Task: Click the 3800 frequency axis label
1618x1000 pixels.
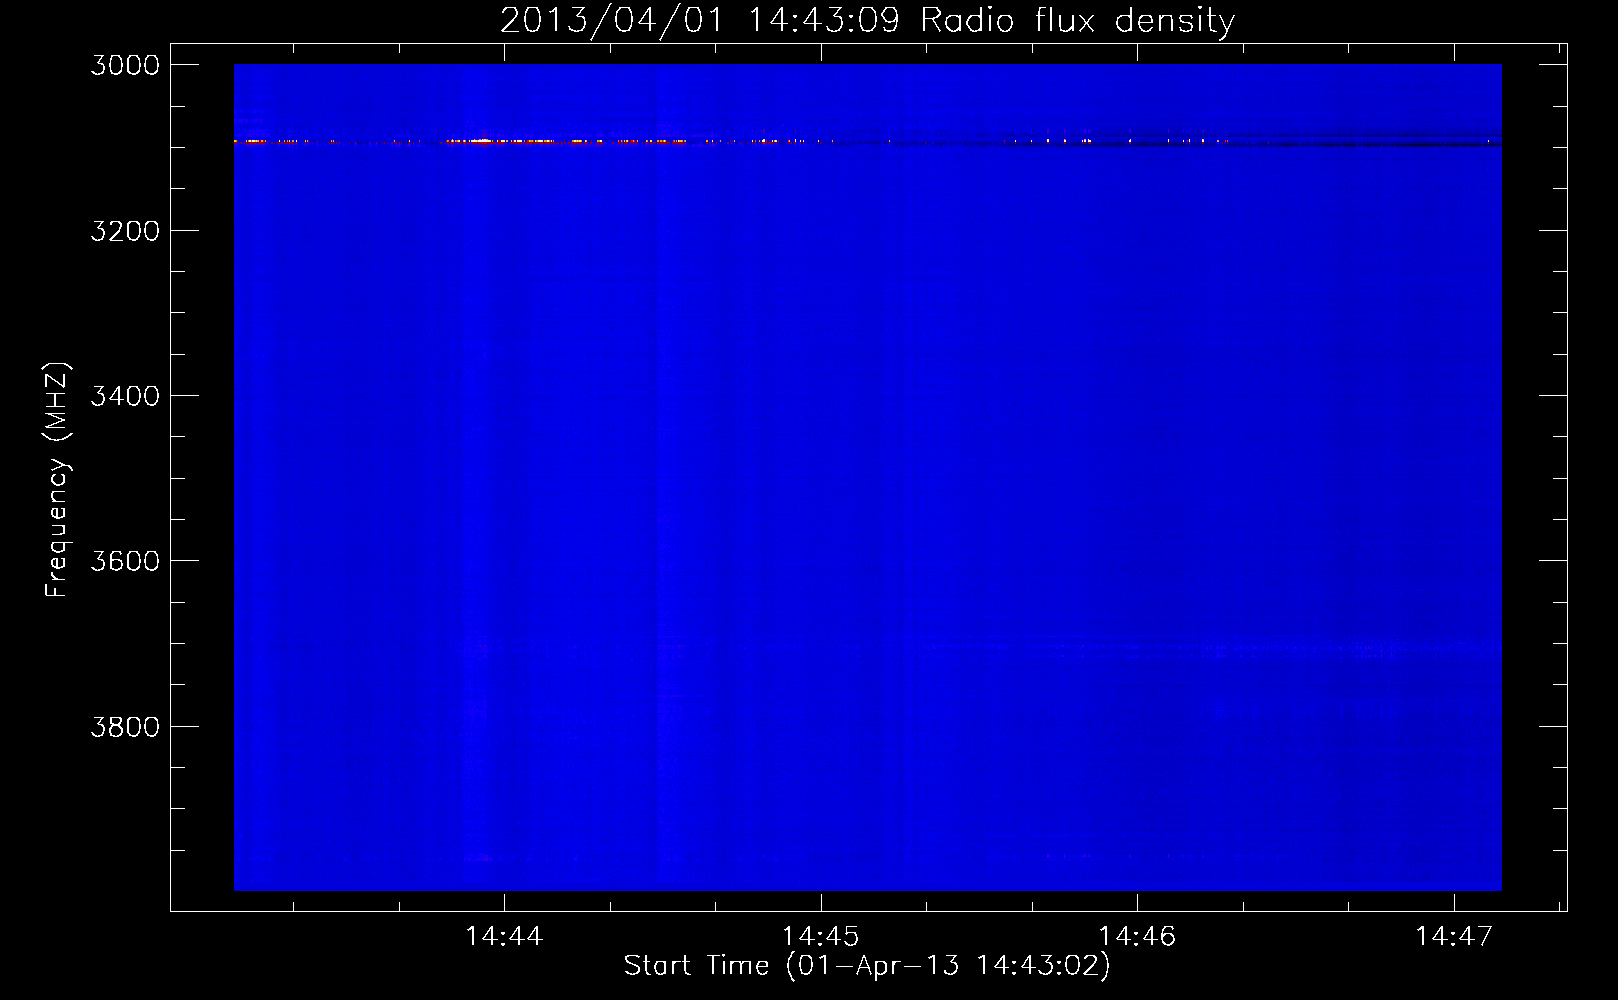Action: point(125,727)
